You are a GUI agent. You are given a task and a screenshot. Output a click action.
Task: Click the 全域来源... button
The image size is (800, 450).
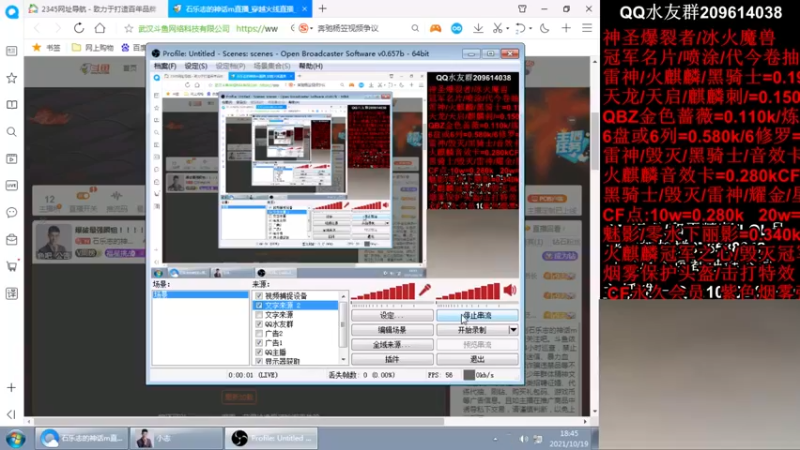pos(392,345)
